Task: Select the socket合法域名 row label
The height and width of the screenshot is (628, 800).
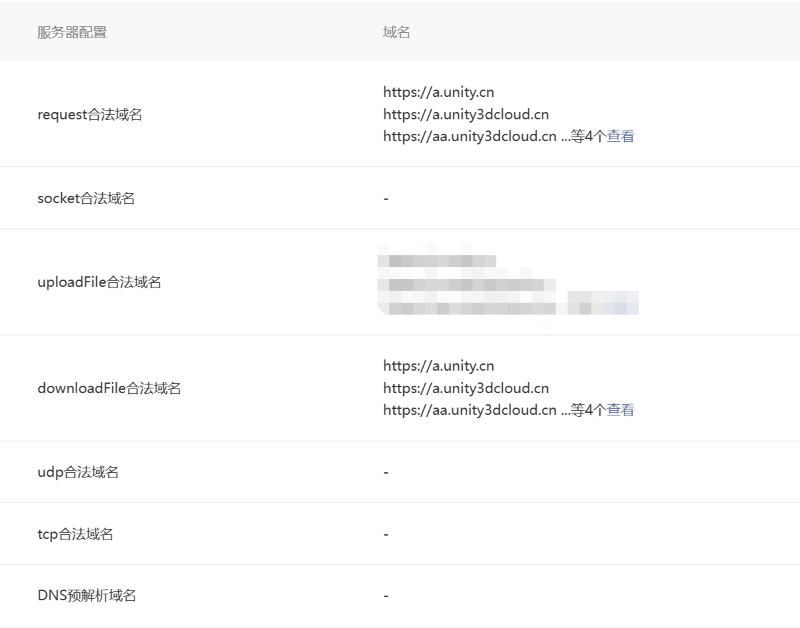Action: click(x=86, y=198)
